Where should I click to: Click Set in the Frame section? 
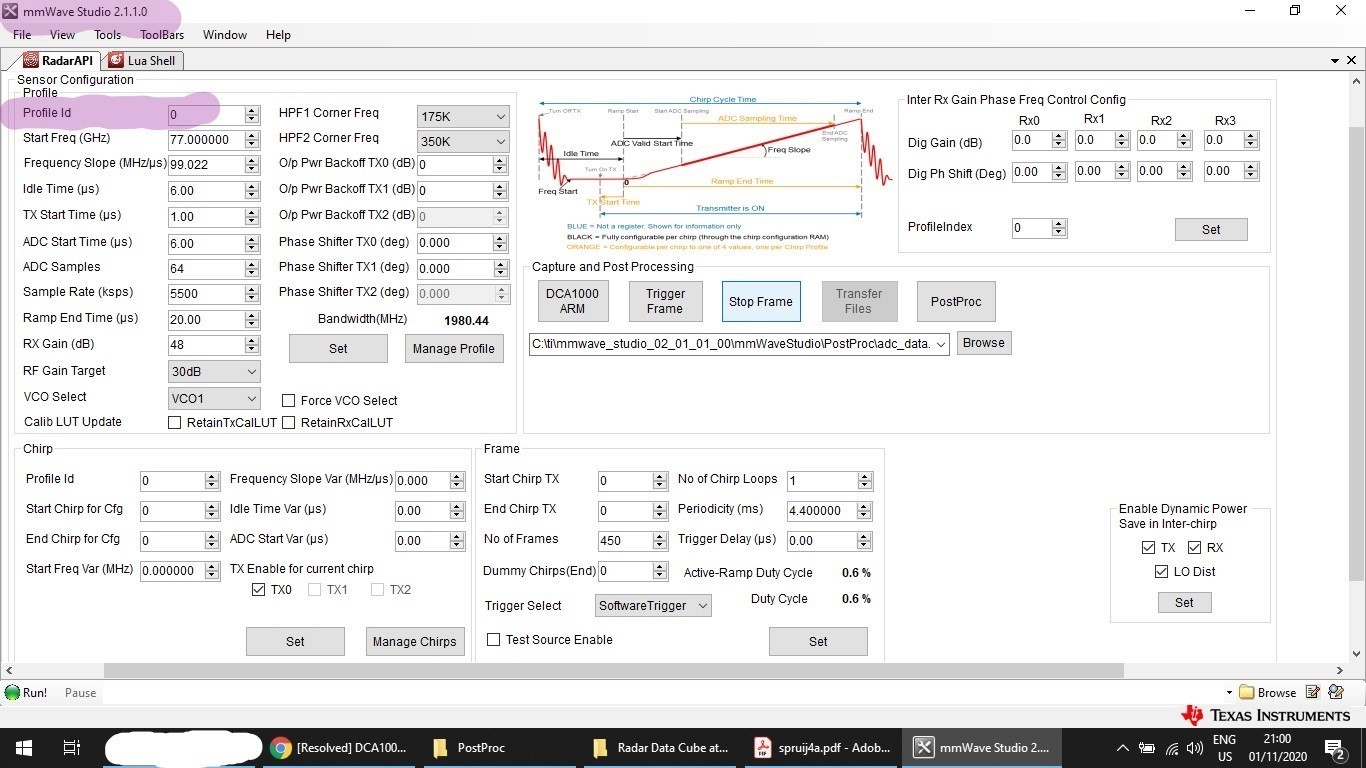(x=818, y=641)
